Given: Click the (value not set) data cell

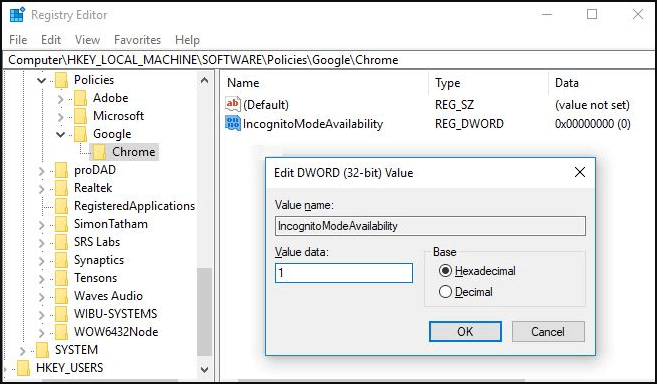Looking at the screenshot, I should click(x=592, y=104).
